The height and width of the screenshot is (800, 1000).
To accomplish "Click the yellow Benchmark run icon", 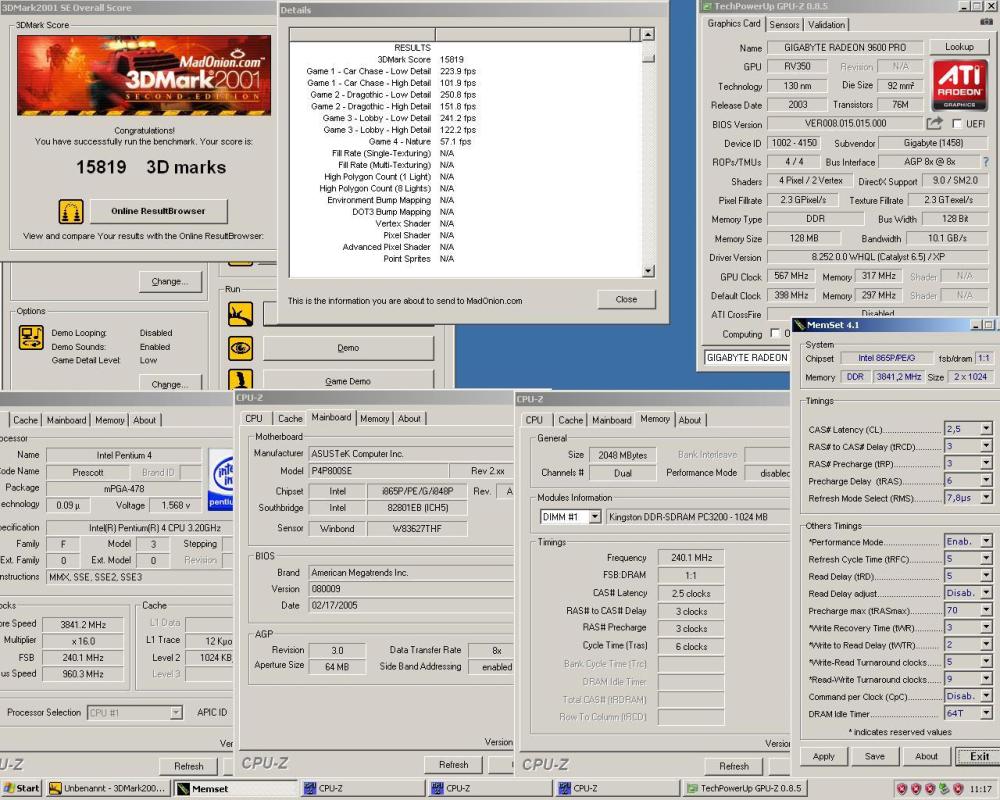I will click(x=240, y=314).
